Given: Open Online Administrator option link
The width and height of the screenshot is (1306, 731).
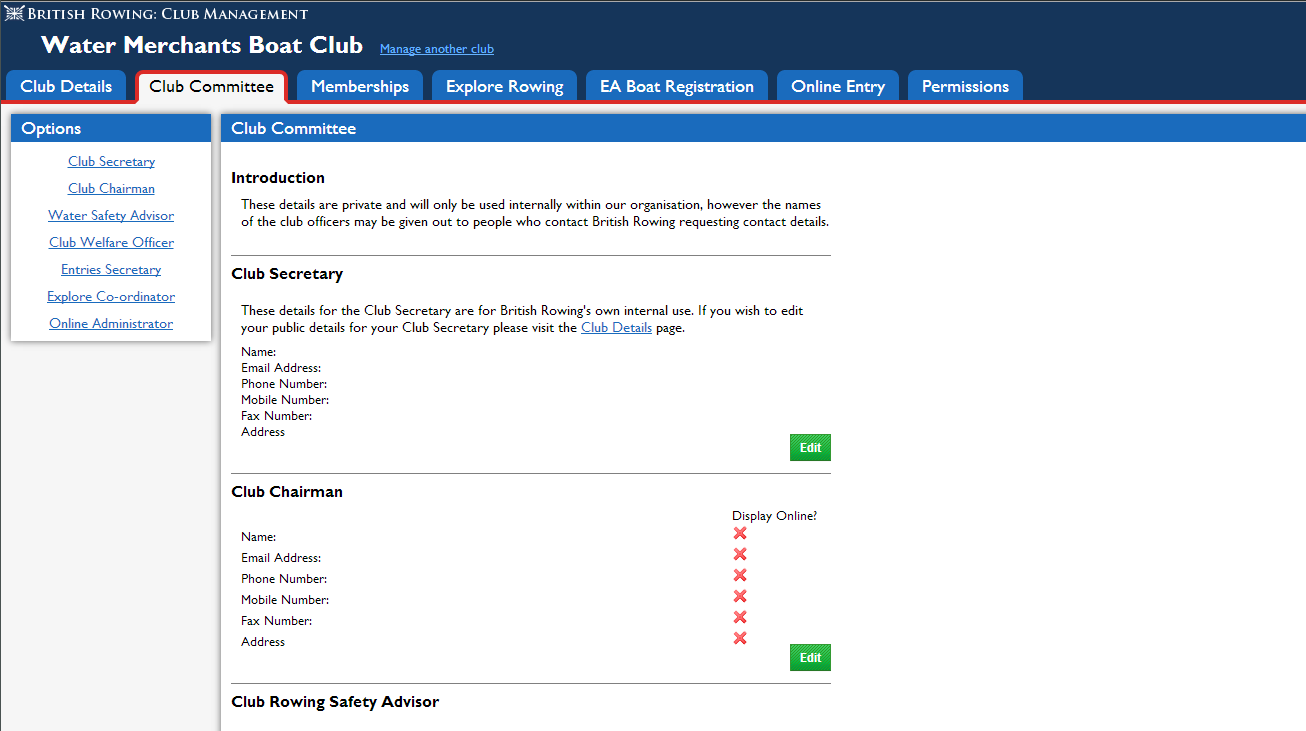Looking at the screenshot, I should click(111, 323).
